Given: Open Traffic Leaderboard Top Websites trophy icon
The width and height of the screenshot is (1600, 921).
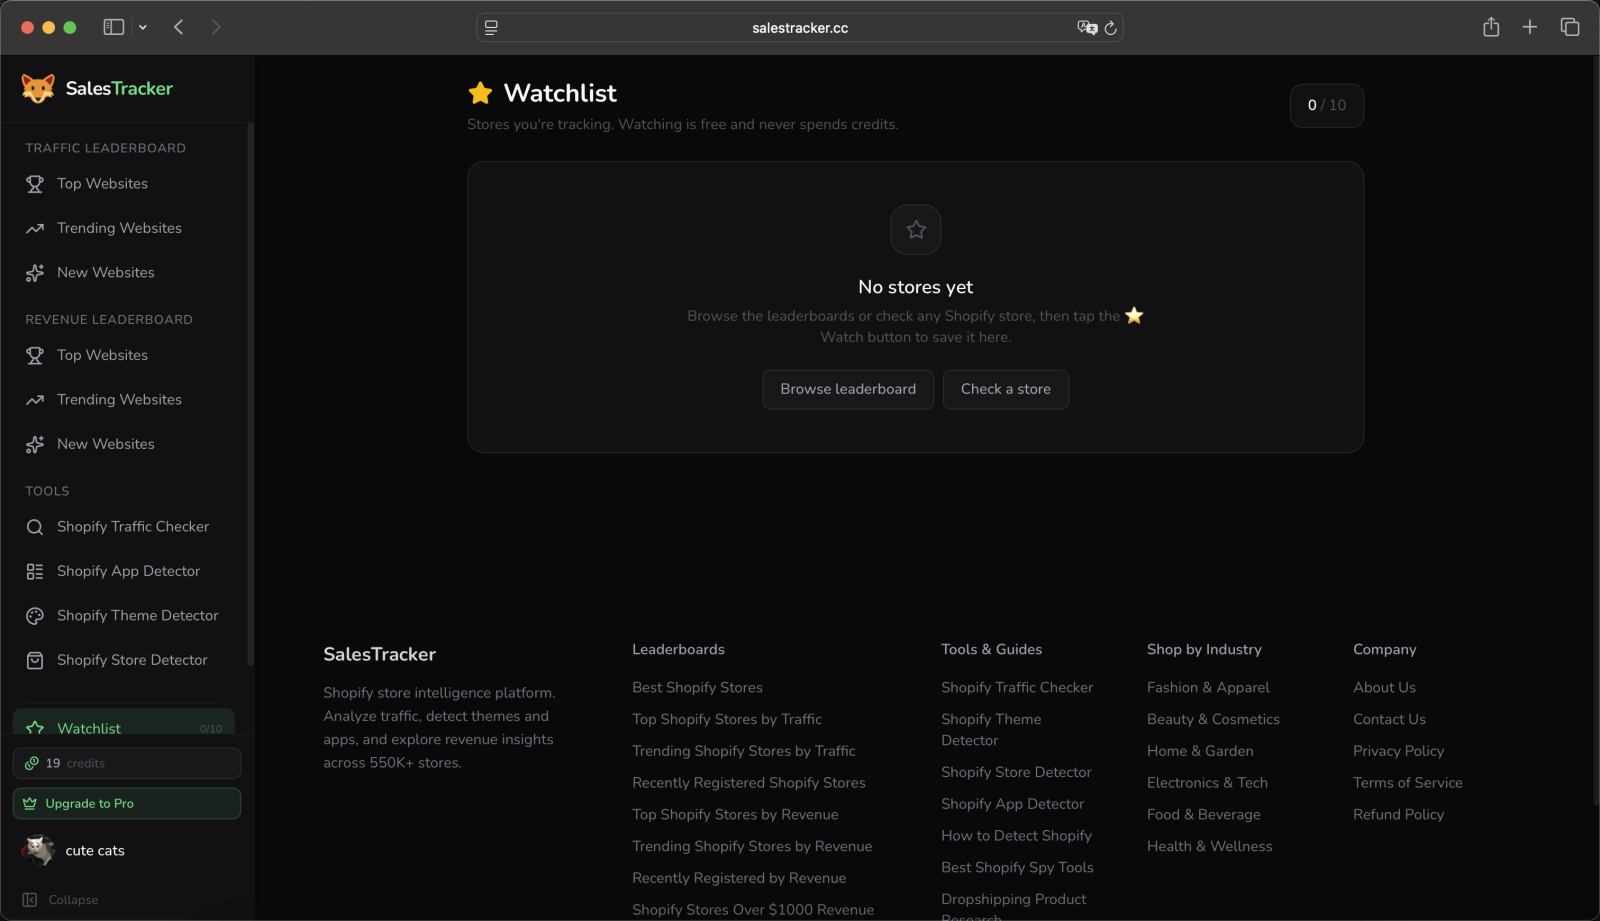Looking at the screenshot, I should click(35, 184).
